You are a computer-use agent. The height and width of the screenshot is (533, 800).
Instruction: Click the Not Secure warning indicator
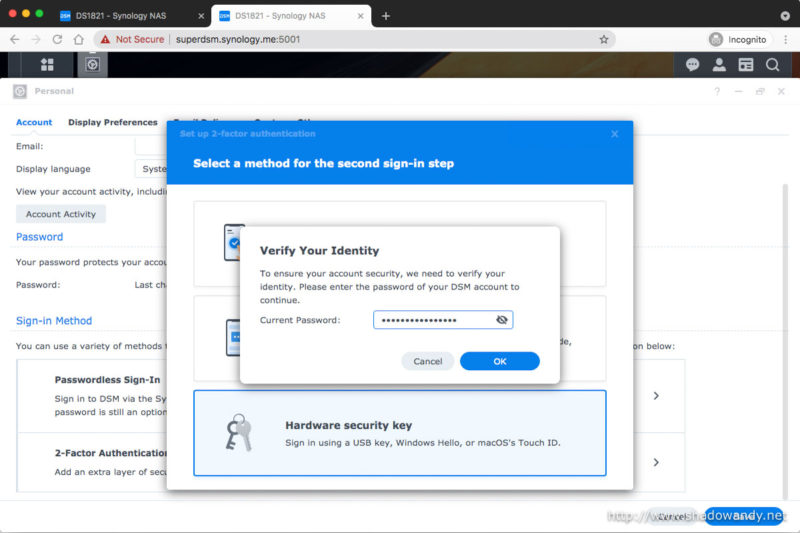pyautogui.click(x=132, y=39)
